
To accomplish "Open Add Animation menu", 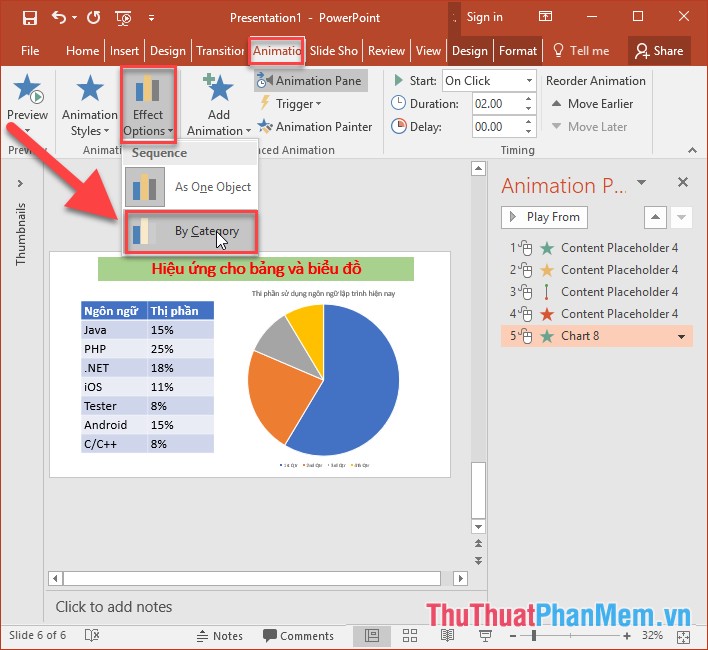I will [219, 105].
